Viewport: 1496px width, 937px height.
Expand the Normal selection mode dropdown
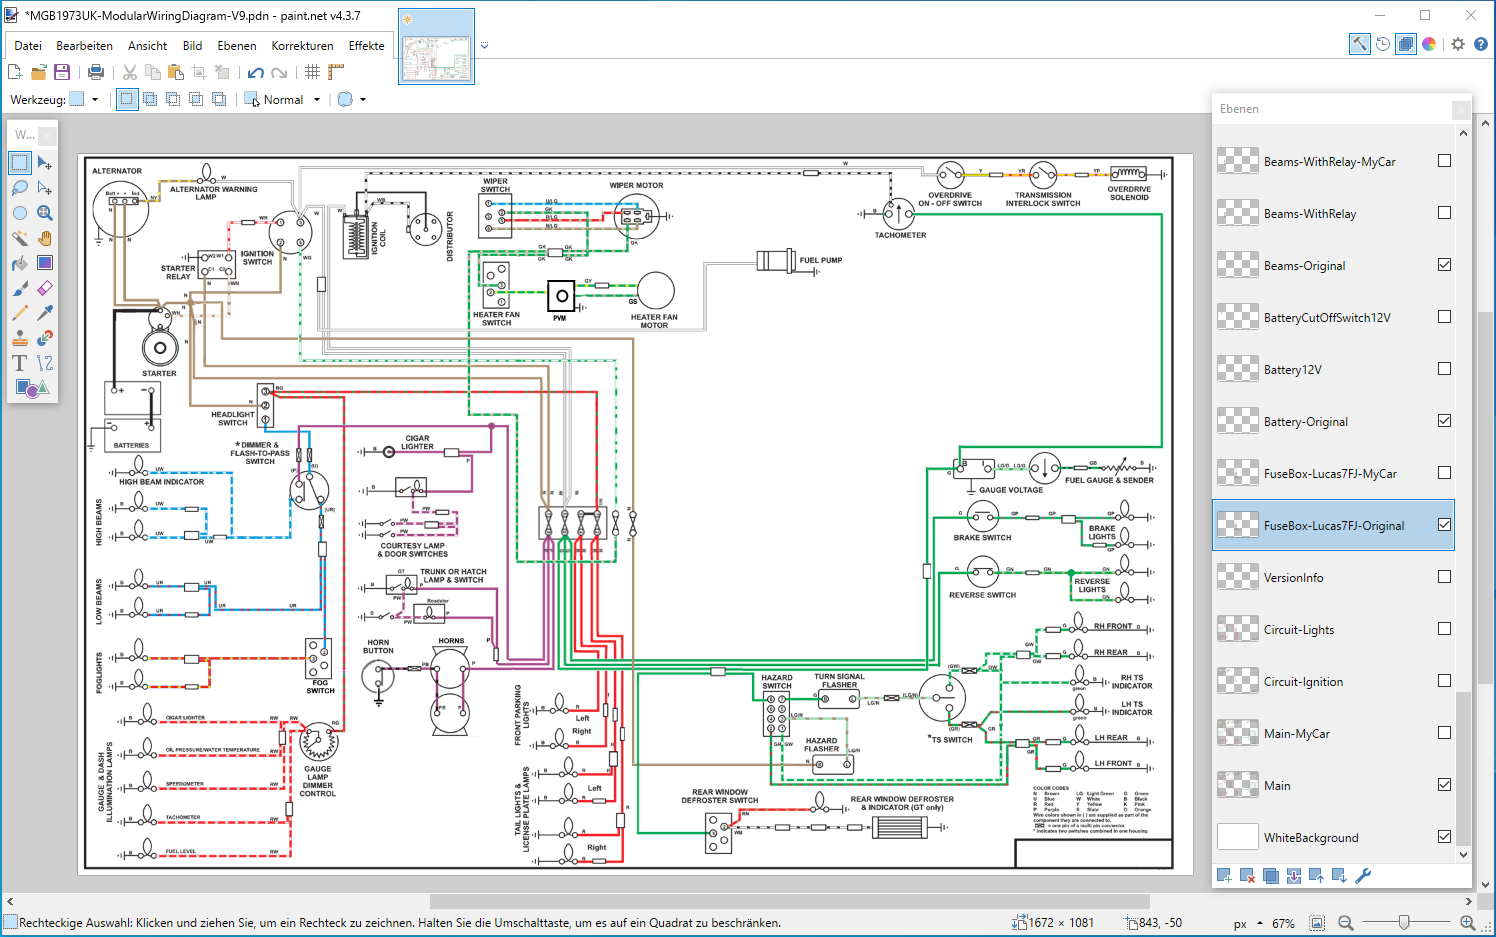317,100
